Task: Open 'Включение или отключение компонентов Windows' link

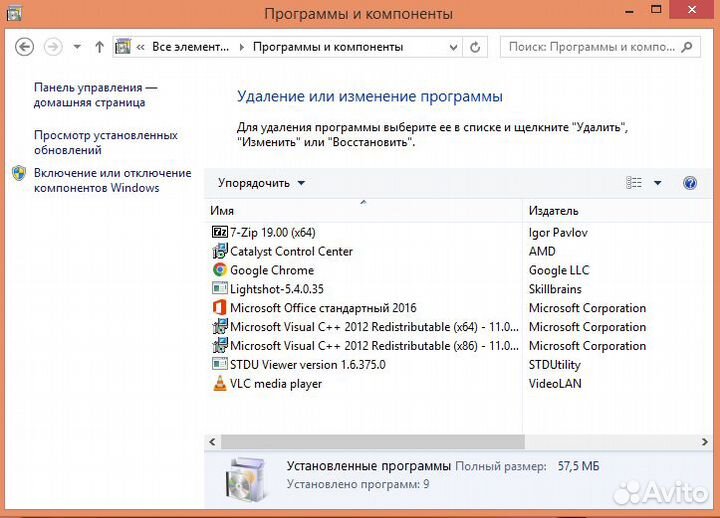Action: 112,180
